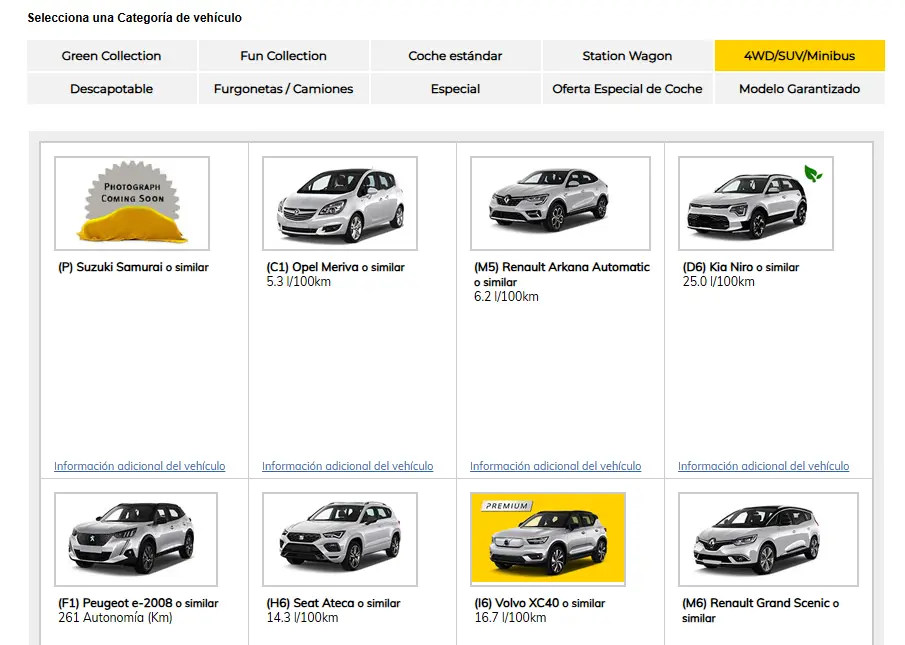
Task: Click the Kia Niro car image
Action: (756, 203)
